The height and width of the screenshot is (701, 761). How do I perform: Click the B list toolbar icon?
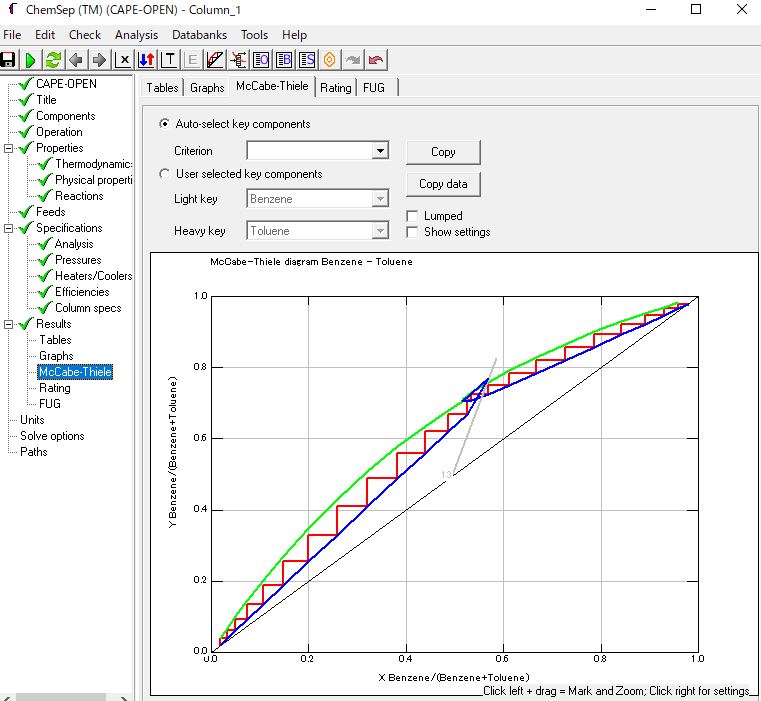284,60
